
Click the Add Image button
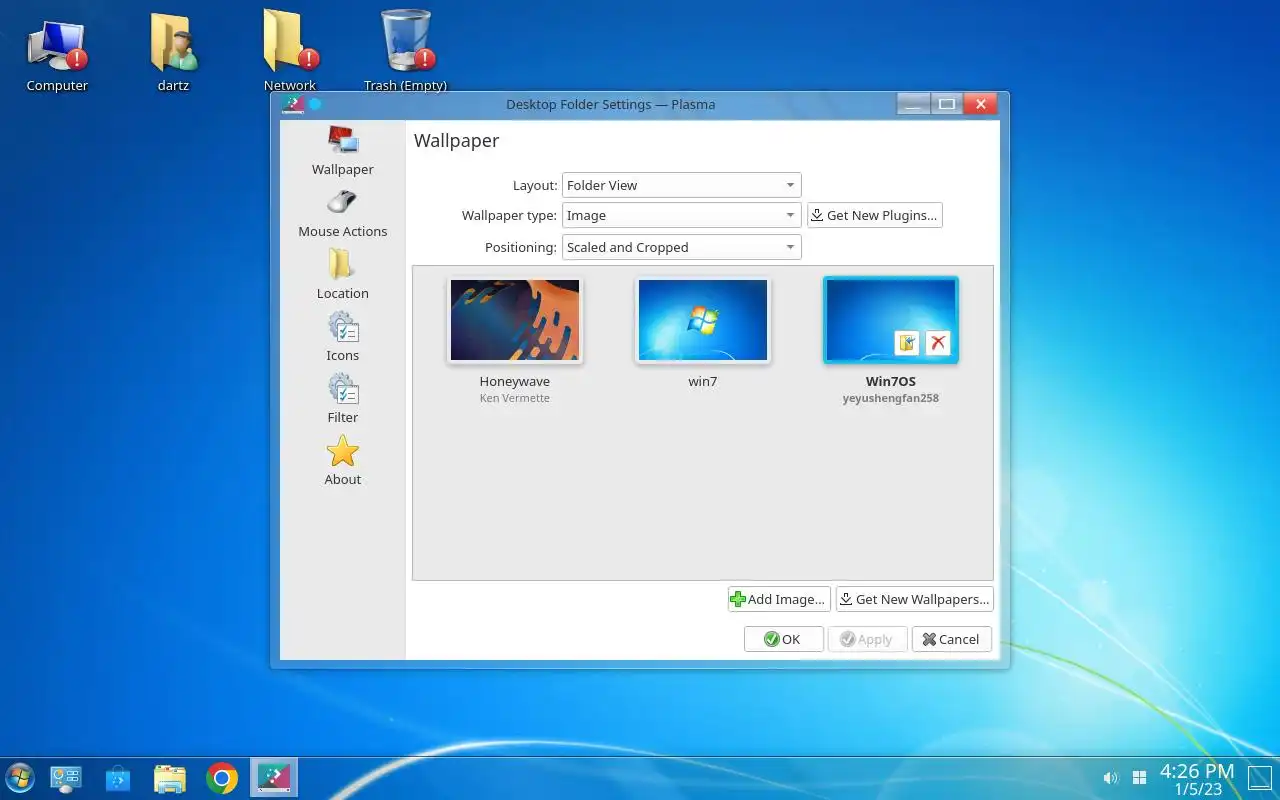tap(779, 599)
